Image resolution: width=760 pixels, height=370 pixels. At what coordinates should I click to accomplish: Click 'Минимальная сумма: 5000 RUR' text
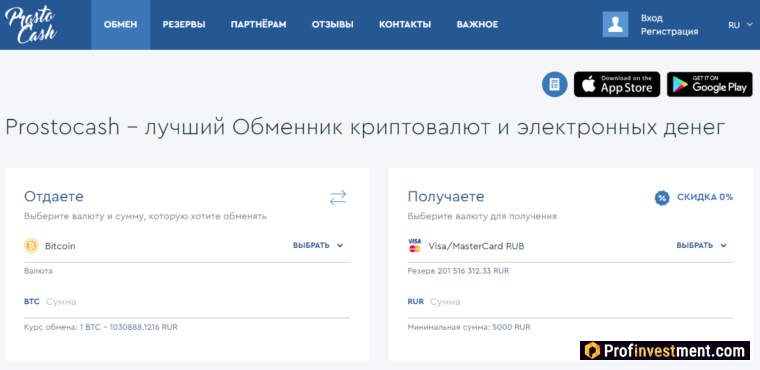point(469,327)
